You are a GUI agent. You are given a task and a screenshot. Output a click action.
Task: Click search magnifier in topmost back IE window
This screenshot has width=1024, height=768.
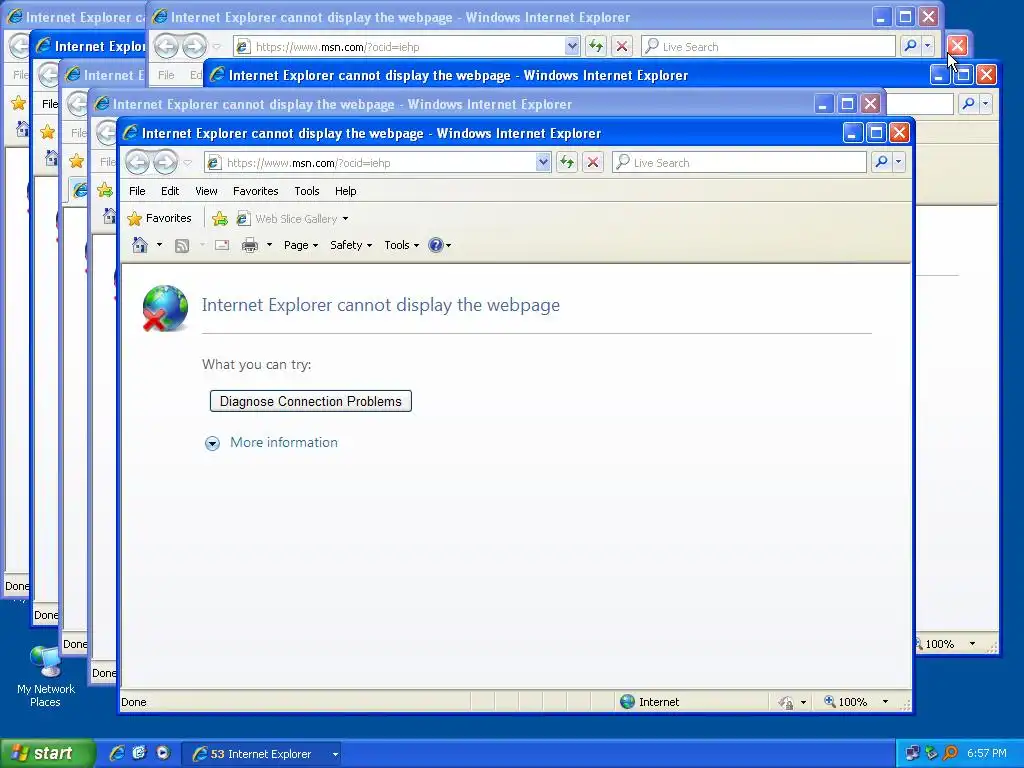click(x=910, y=46)
